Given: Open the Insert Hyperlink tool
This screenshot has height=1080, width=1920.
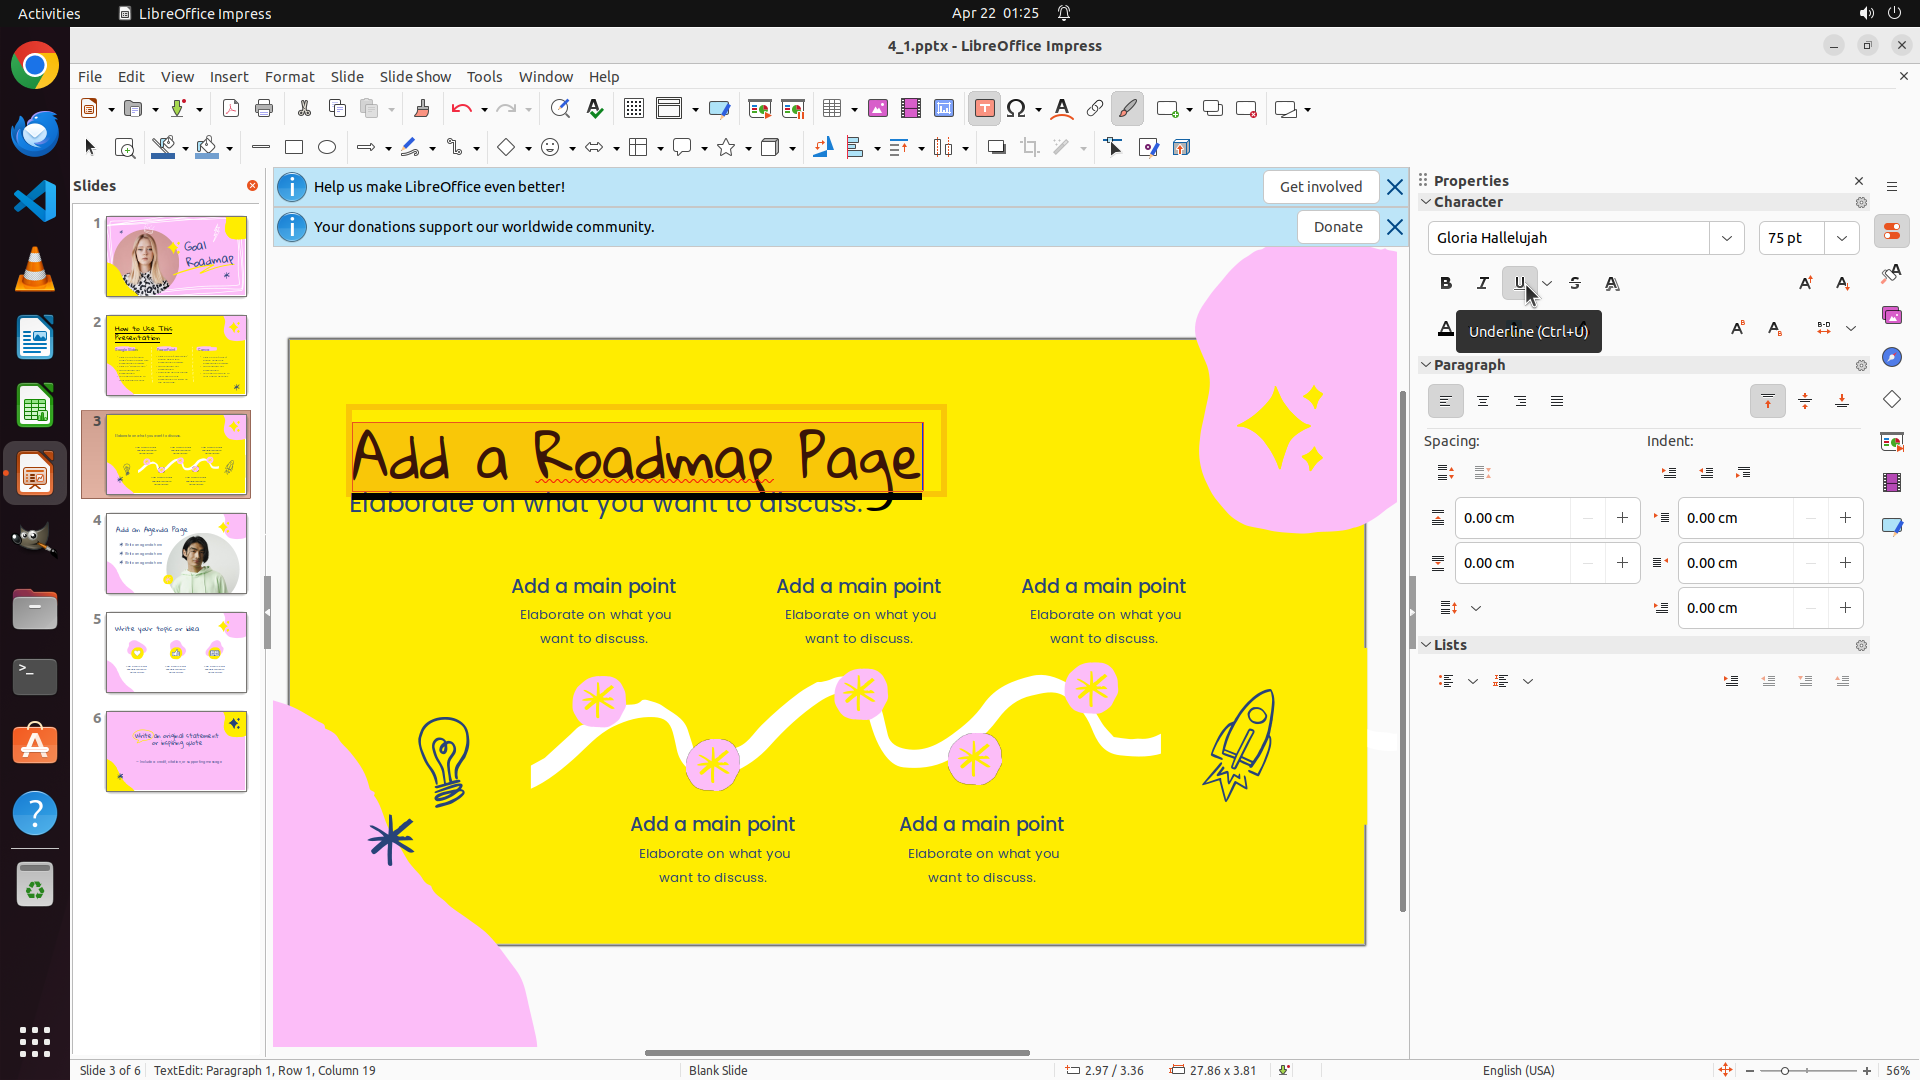Looking at the screenshot, I should (1095, 109).
